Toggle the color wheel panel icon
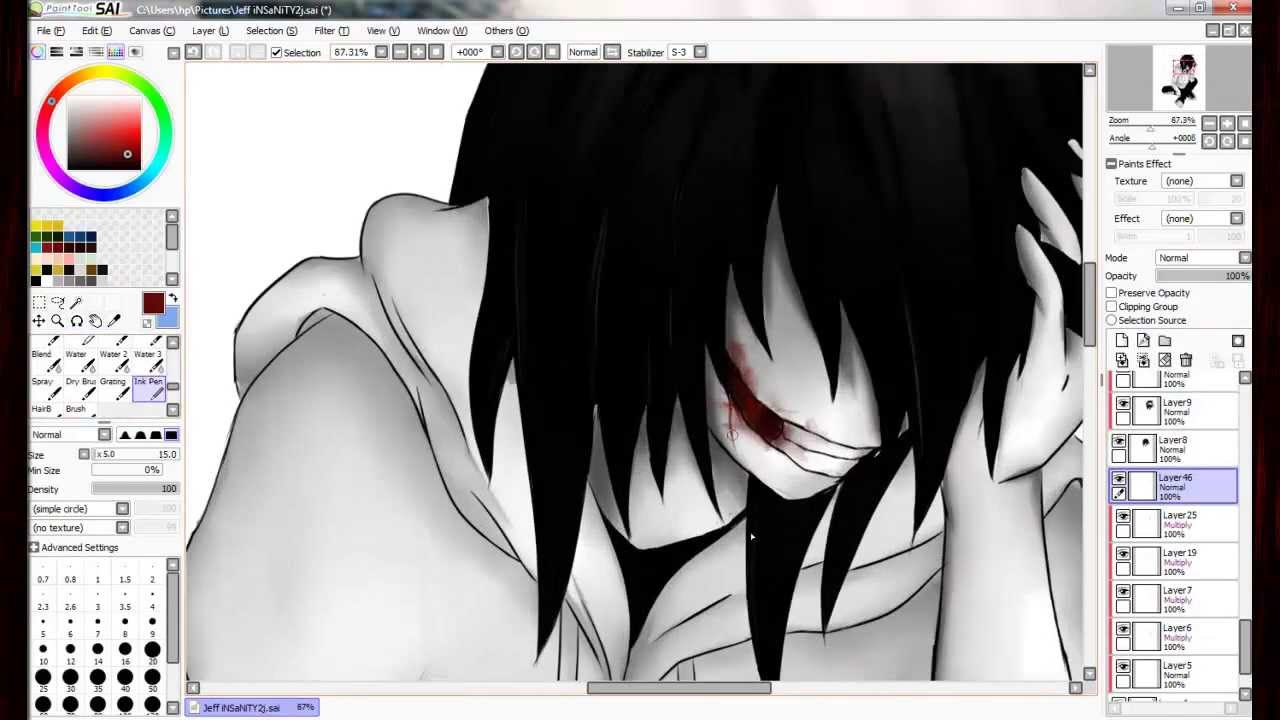Image resolution: width=1280 pixels, height=720 pixels. [38, 52]
